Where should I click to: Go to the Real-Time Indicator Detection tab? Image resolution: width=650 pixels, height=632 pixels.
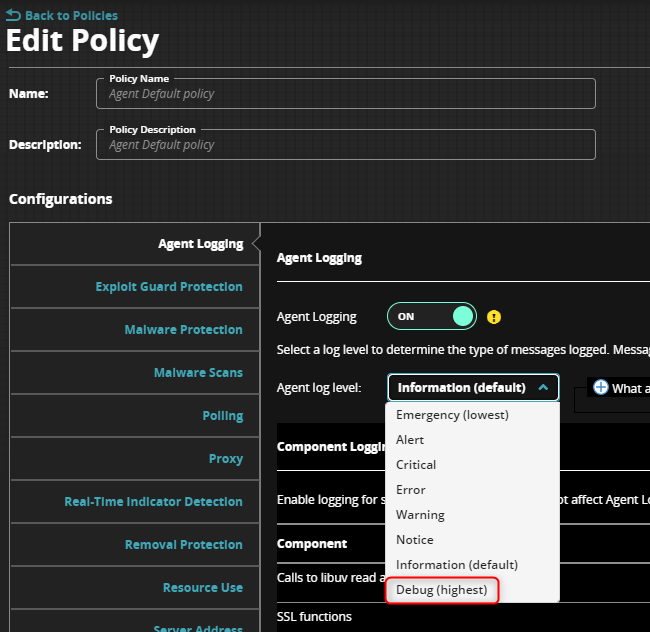[x=153, y=502]
